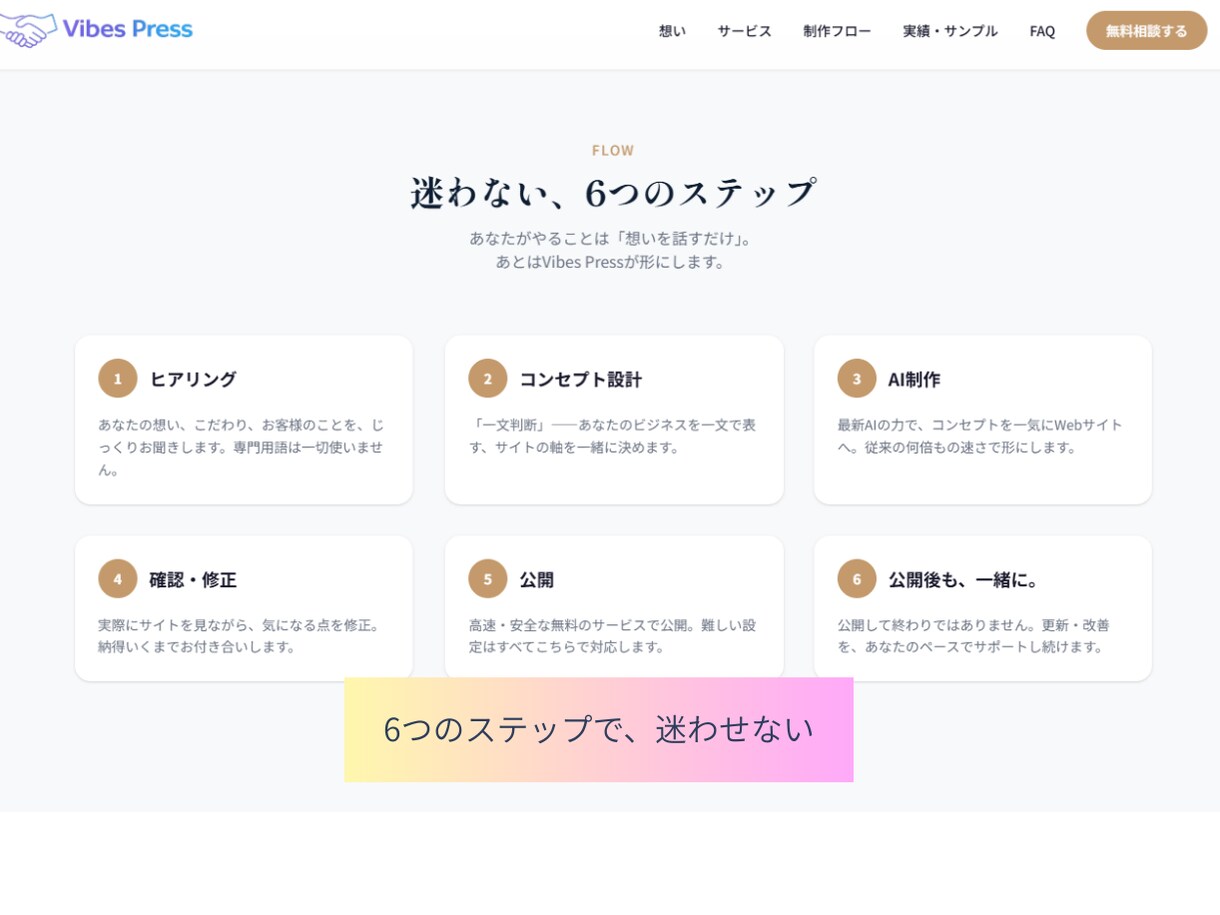Click the 6つのステップで、迷わせない gradient banner
Image resolution: width=1220 pixels, height=915 pixels.
point(599,729)
